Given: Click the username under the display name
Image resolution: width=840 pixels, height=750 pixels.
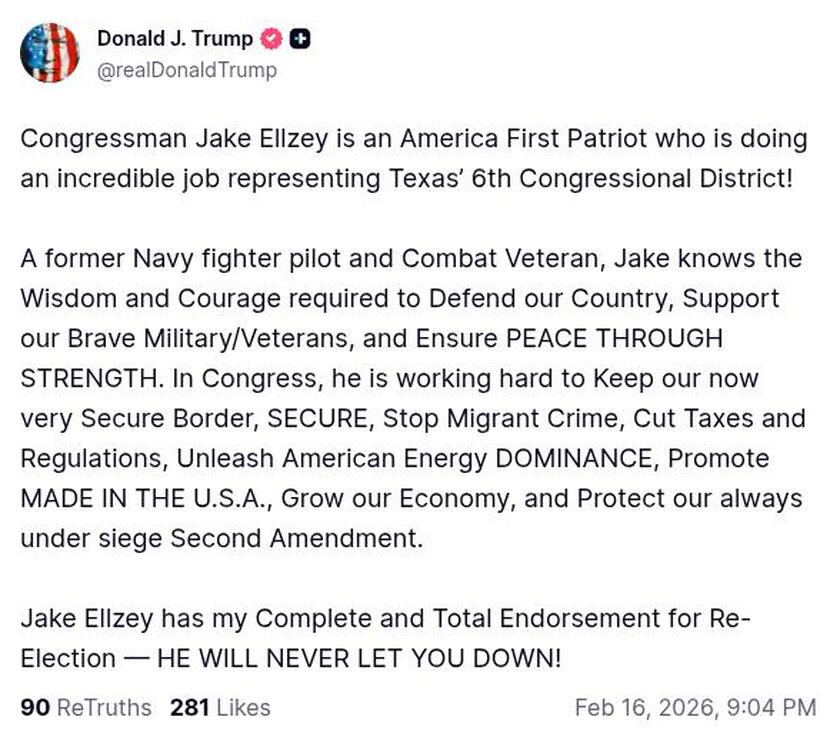Looking at the screenshot, I should click(x=186, y=71).
